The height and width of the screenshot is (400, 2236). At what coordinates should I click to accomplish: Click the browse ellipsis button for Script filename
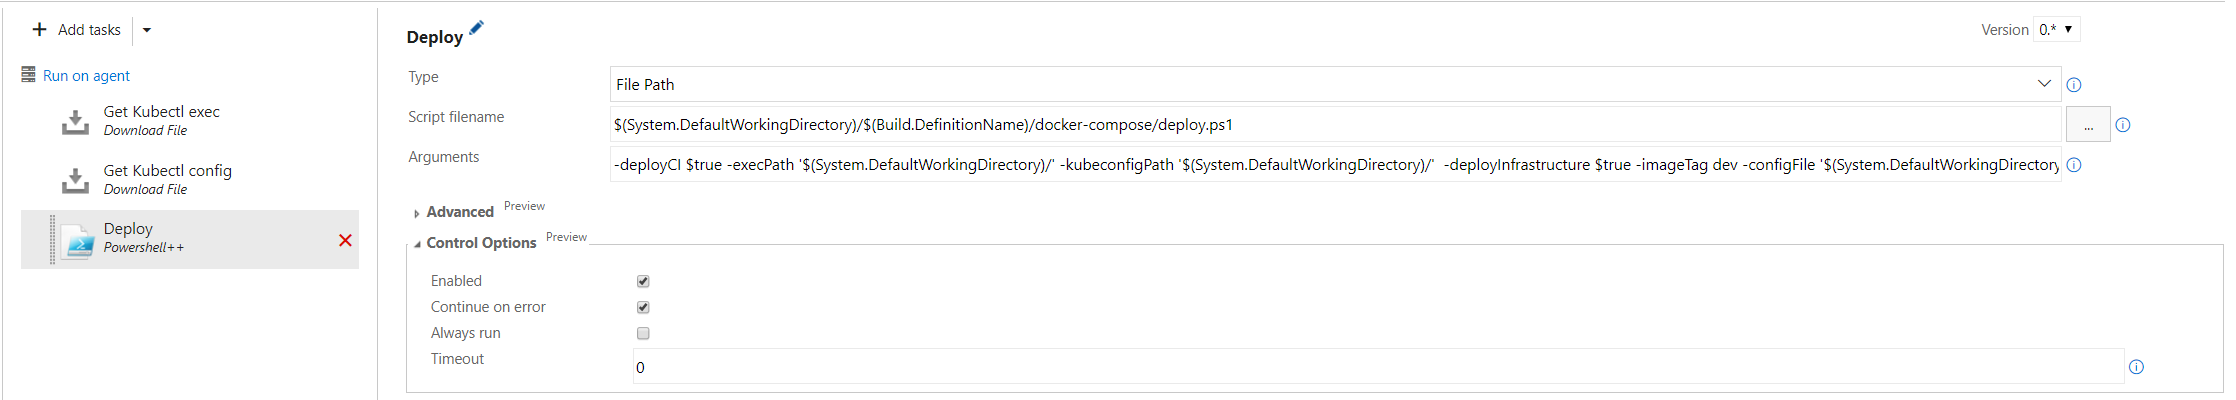[x=2088, y=125]
